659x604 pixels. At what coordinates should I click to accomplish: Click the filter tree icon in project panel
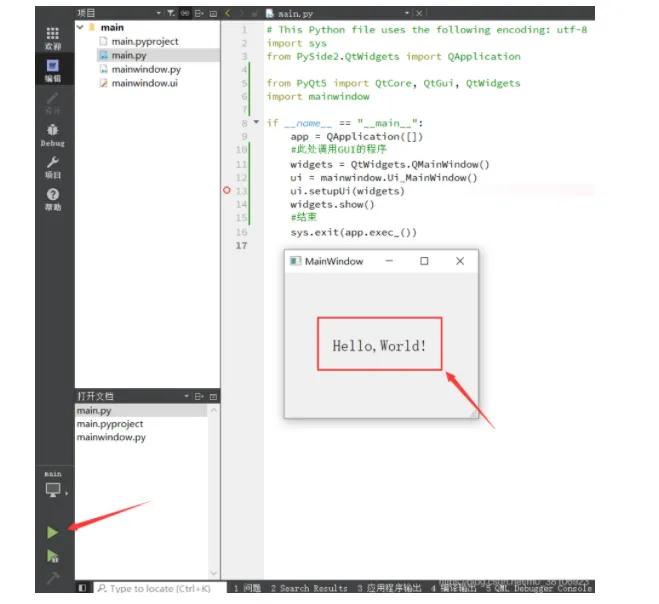point(171,13)
